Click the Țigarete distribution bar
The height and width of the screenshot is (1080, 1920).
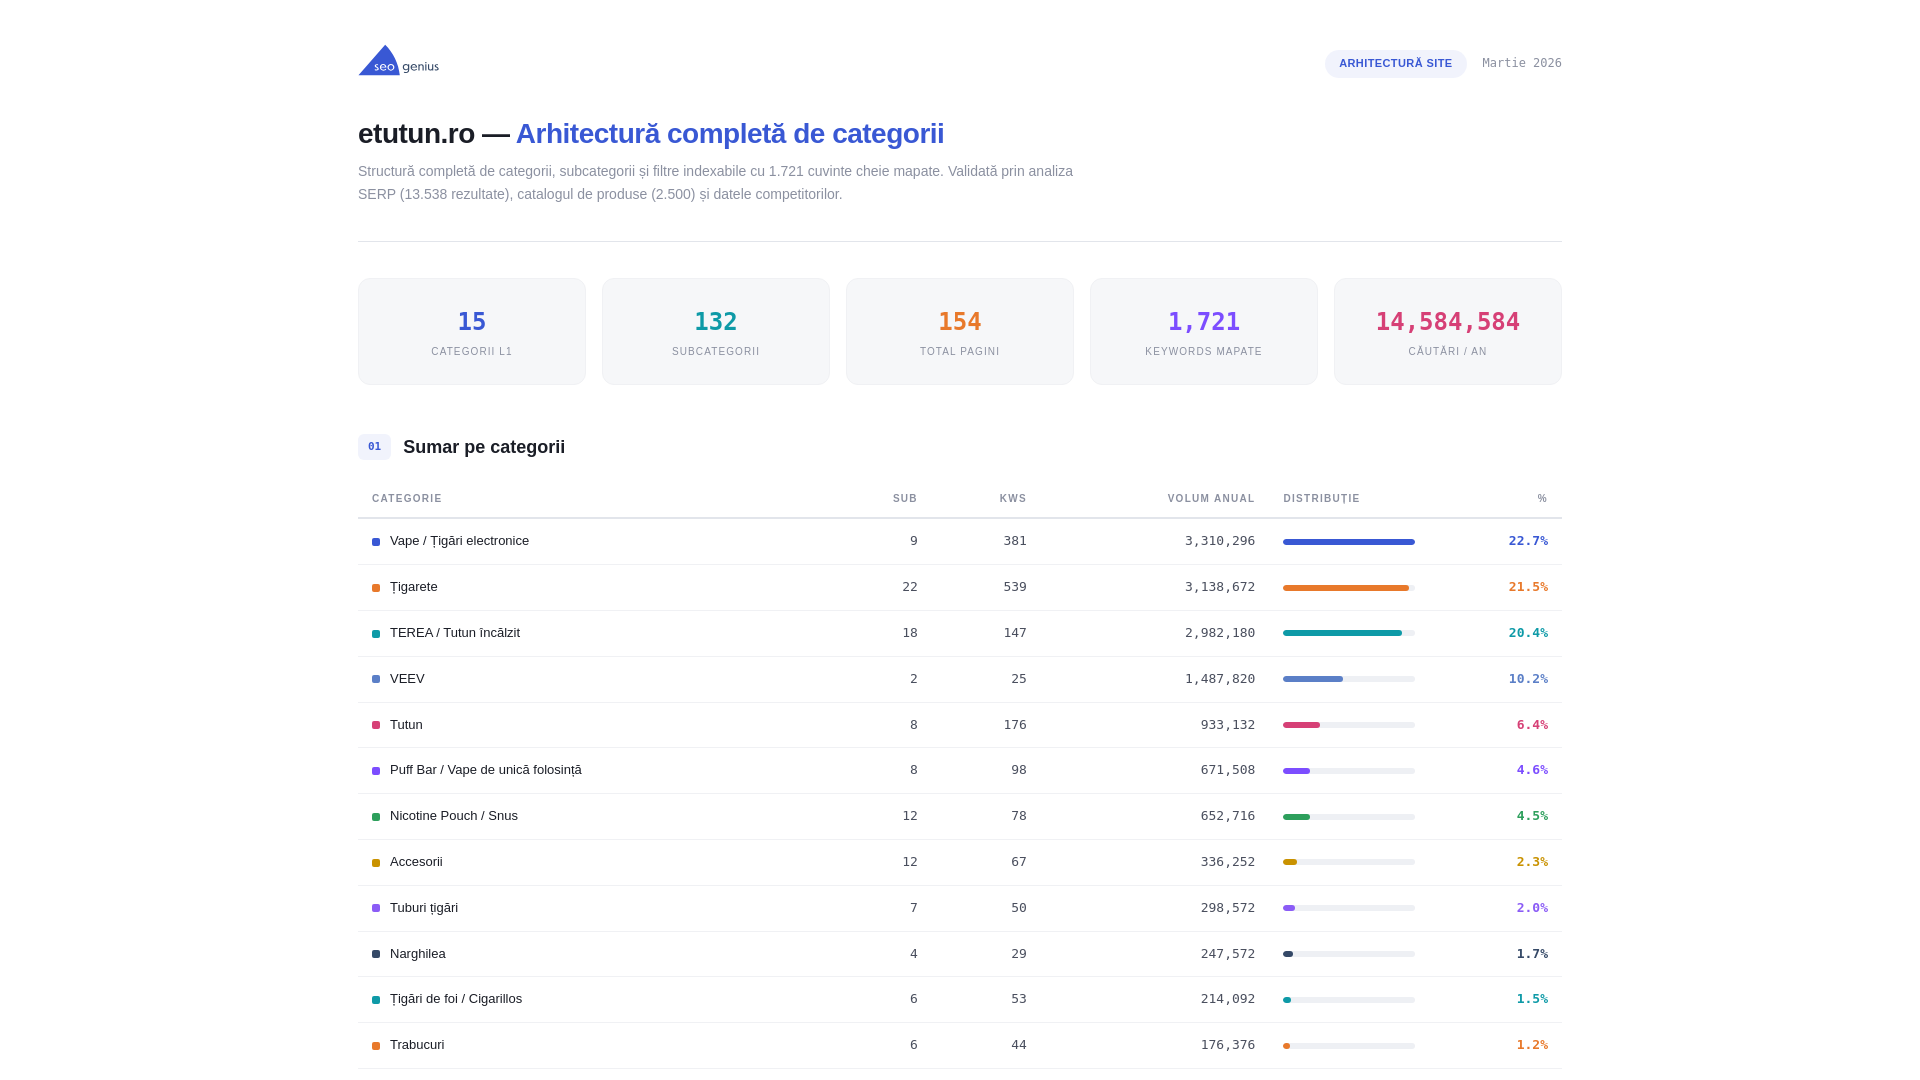(1348, 588)
